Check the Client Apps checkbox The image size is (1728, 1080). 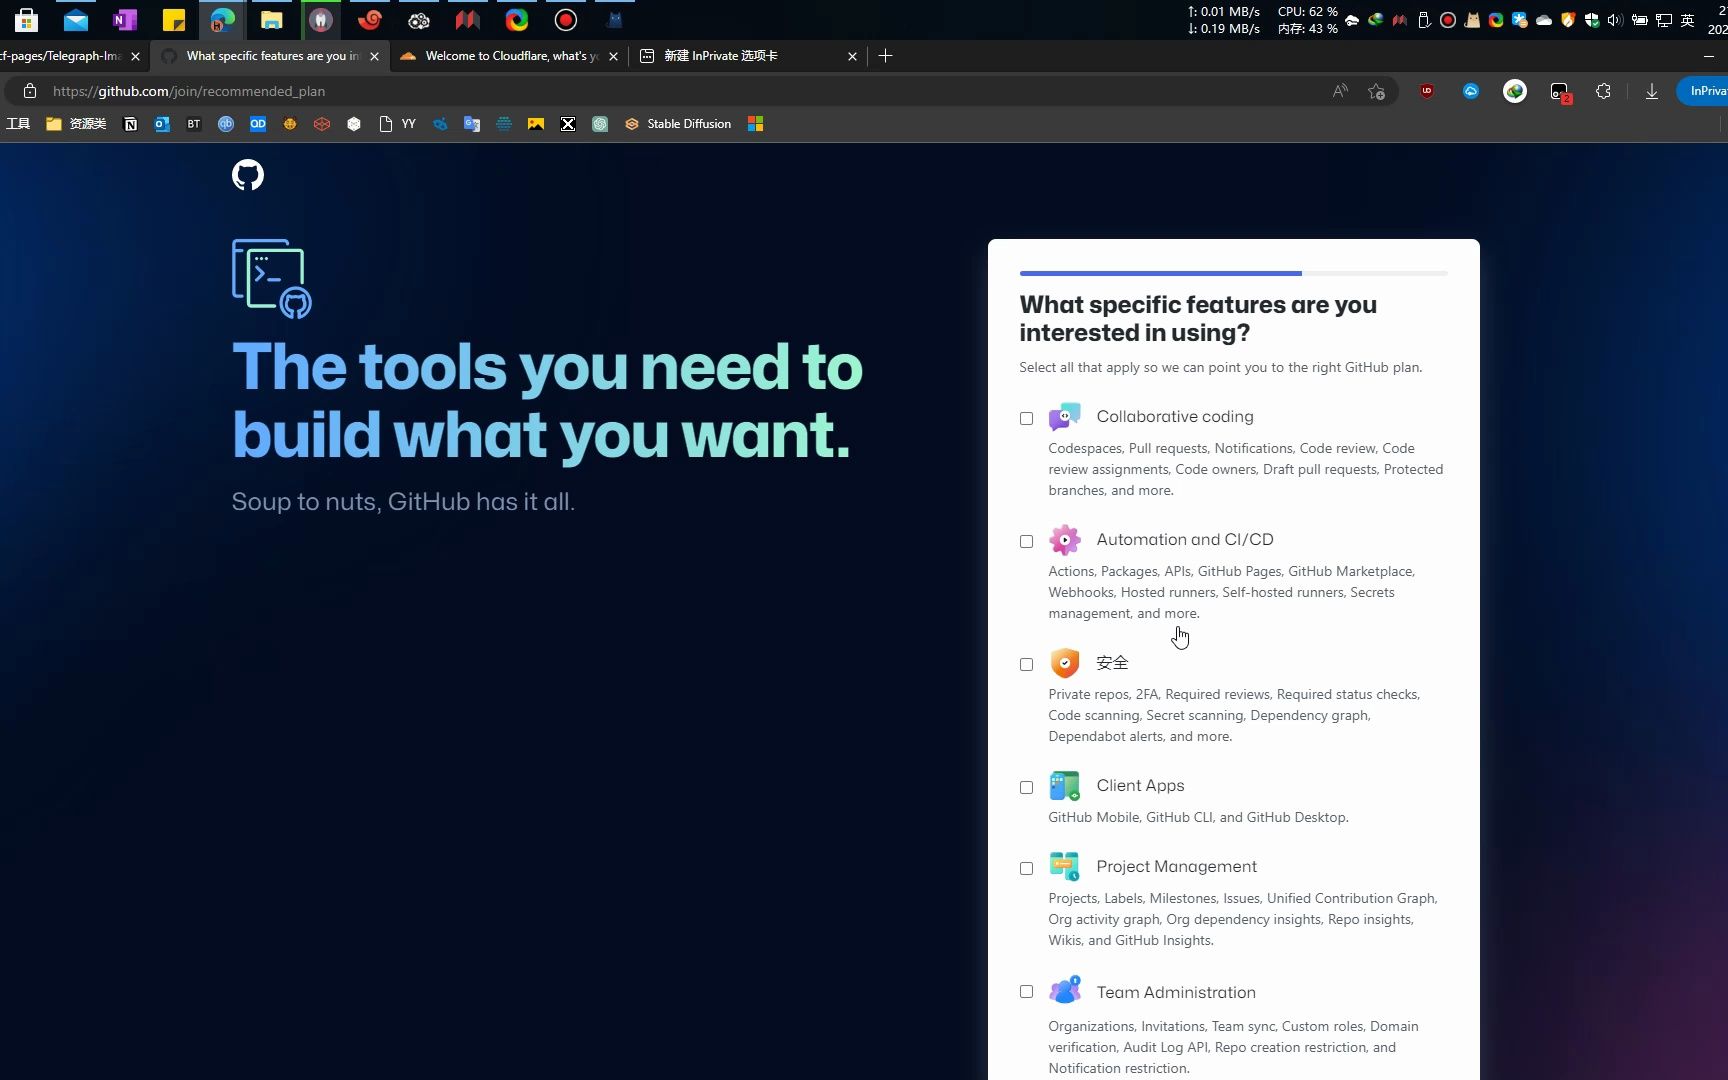[1026, 787]
